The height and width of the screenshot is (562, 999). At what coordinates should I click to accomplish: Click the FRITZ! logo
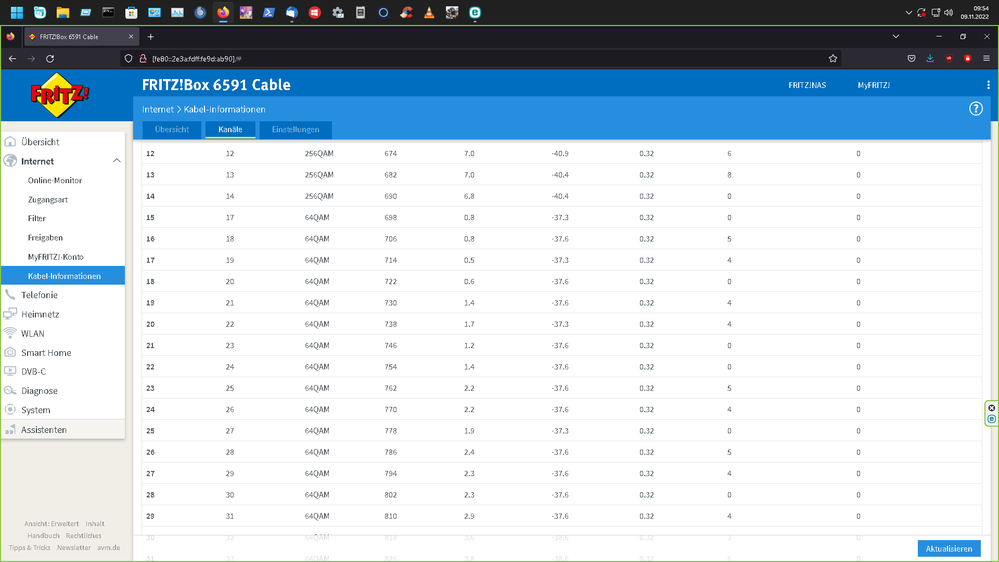click(60, 95)
